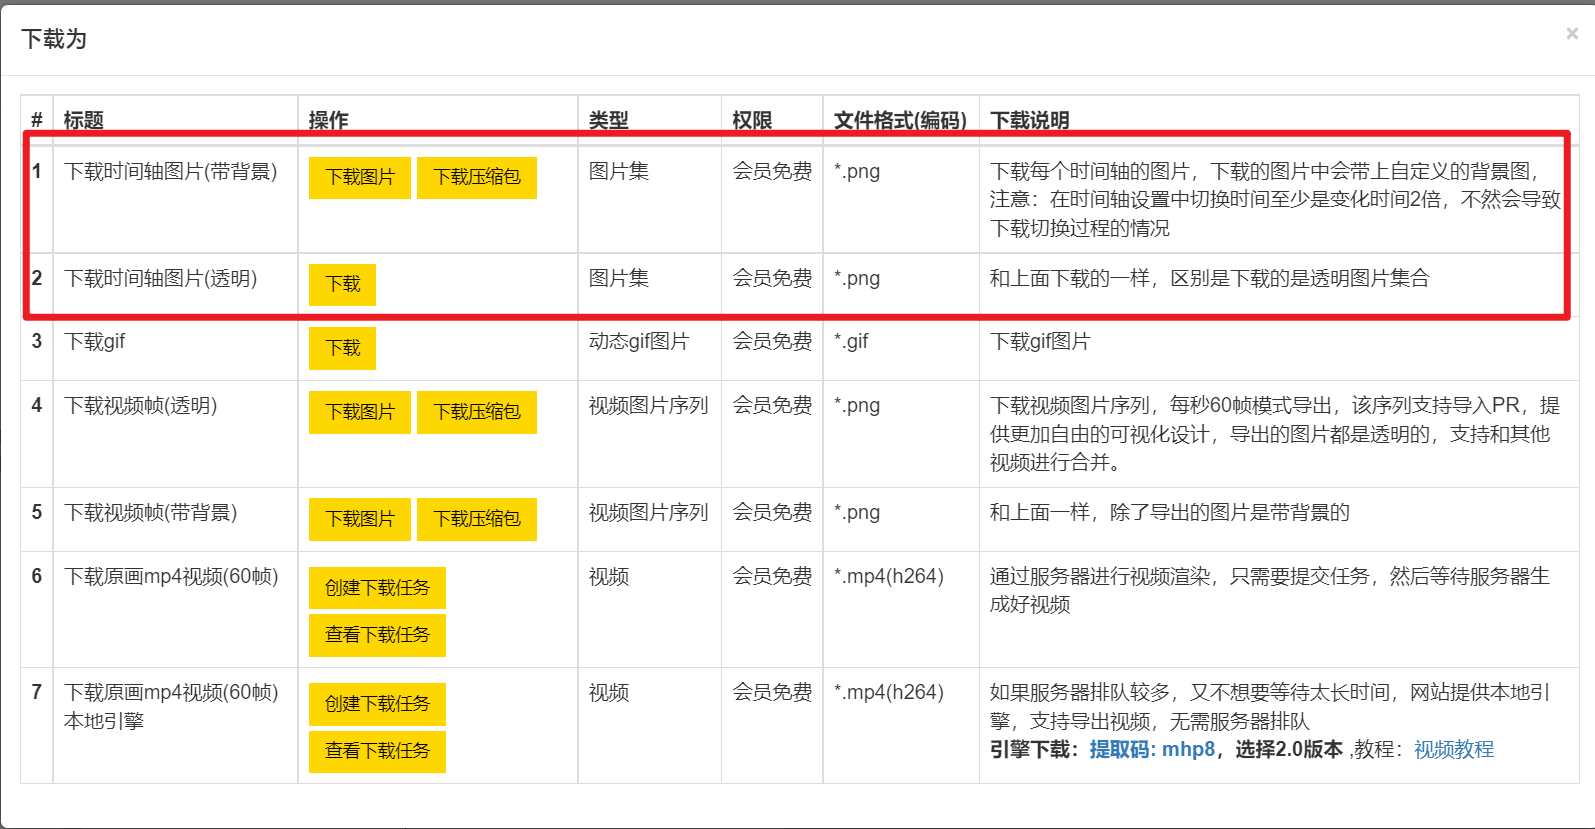Click 下载压缩包 for 下载时间轴图片(带背景)
1595x829 pixels.
tap(476, 177)
